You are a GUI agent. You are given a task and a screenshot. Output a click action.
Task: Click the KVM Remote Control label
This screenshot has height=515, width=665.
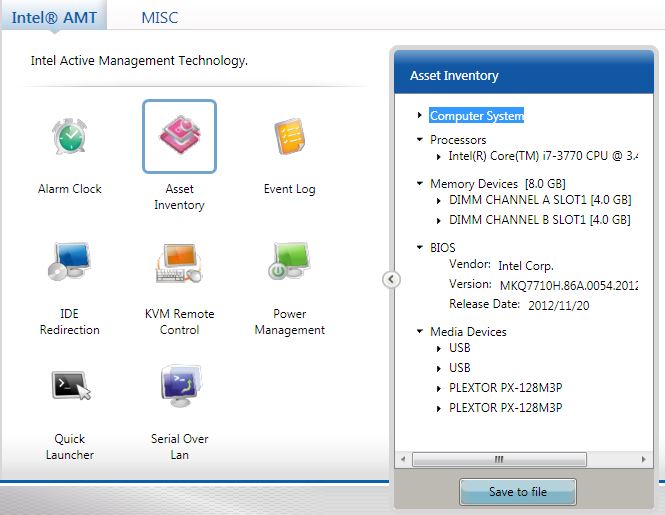(x=179, y=322)
